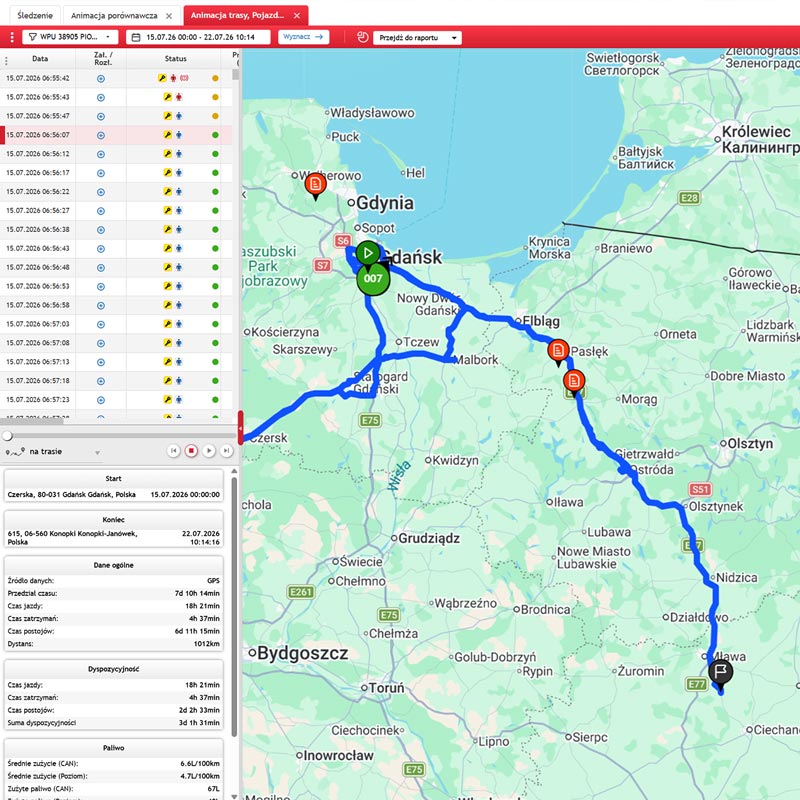Viewport: 800px width, 800px height.
Task: Click the animation progress slider handle
Action: [7, 436]
